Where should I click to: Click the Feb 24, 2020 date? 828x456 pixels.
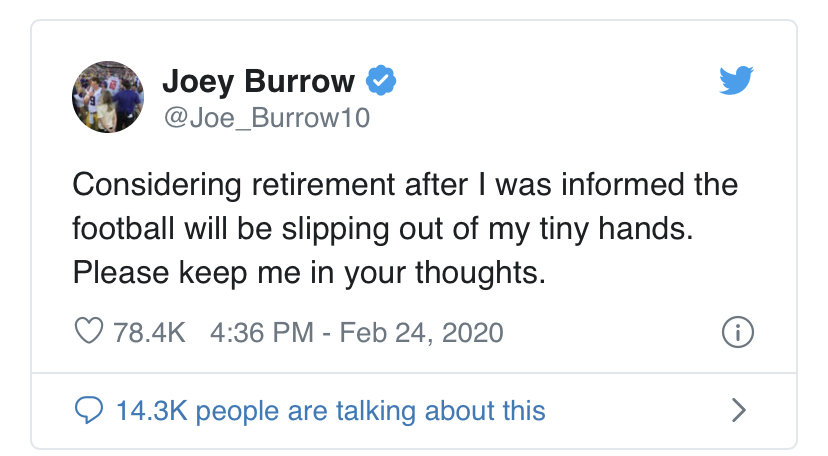click(x=421, y=333)
